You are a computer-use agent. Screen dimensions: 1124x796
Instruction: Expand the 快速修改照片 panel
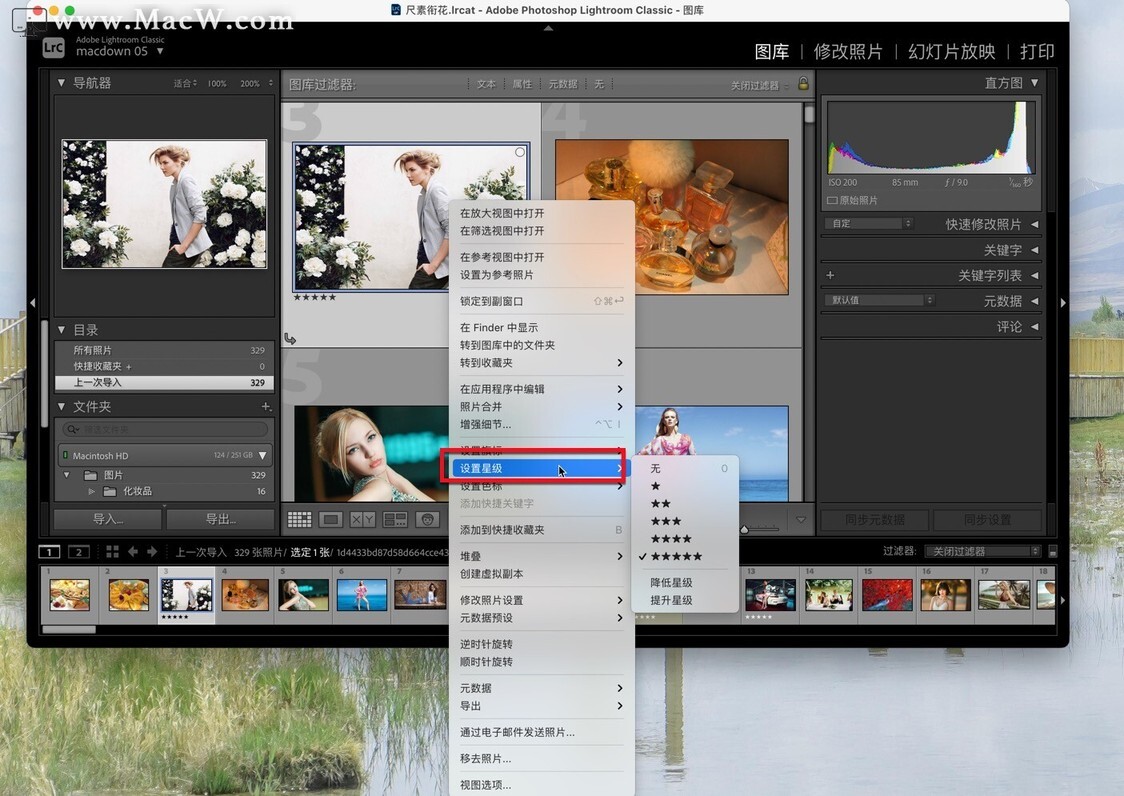tap(1034, 224)
